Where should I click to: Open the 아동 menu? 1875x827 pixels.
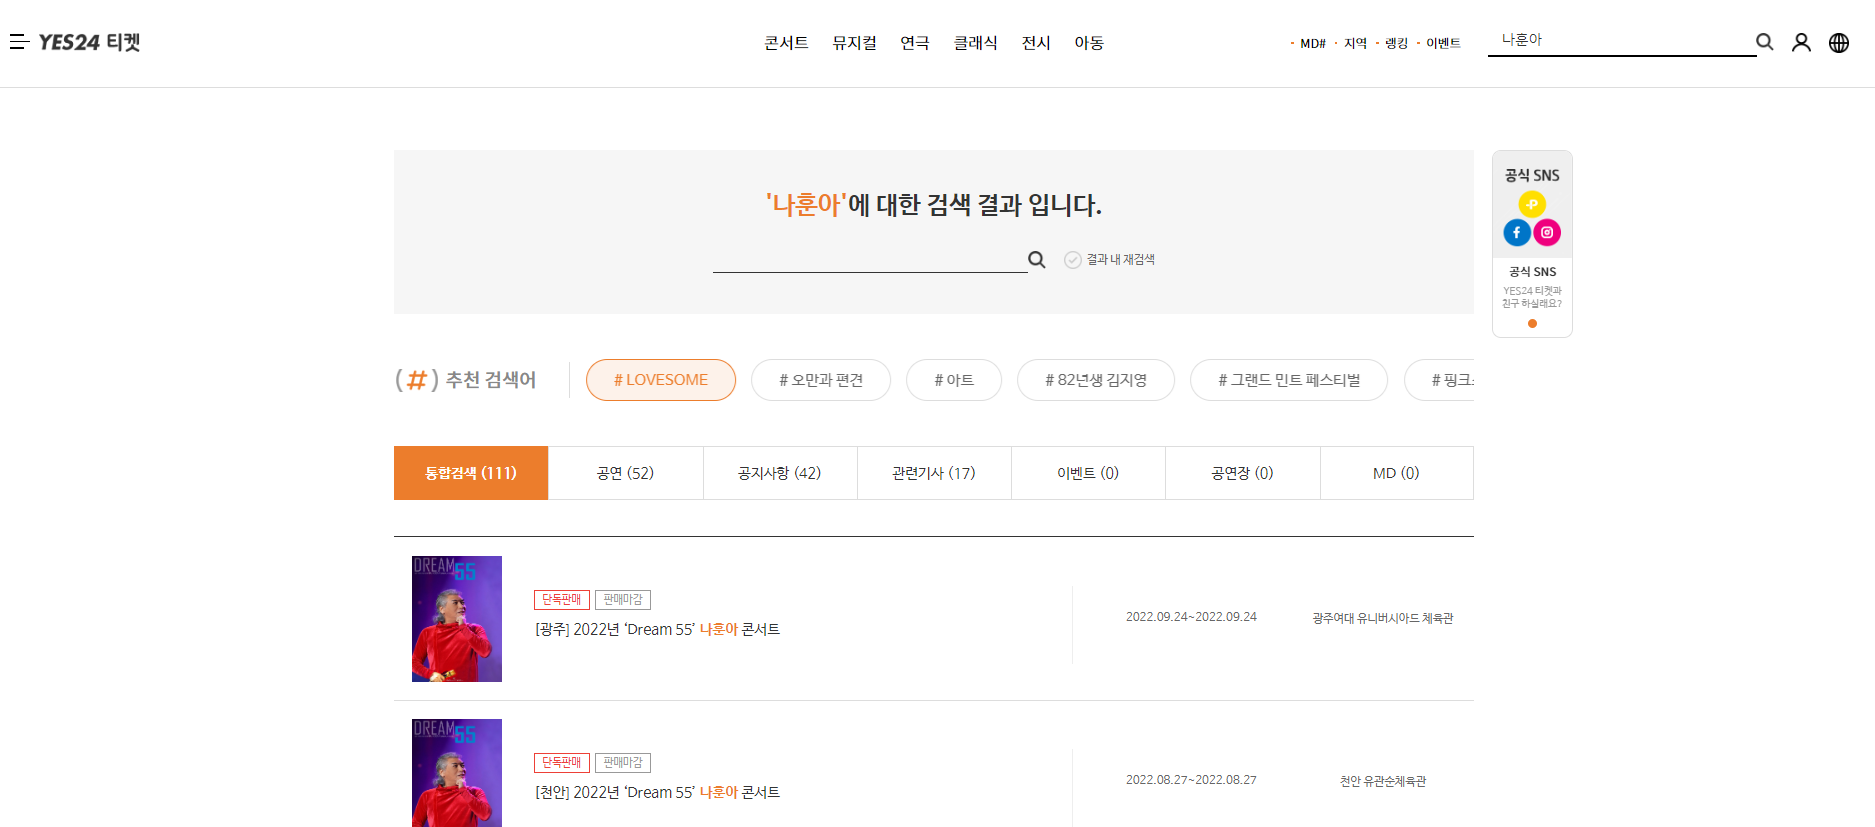1089,43
